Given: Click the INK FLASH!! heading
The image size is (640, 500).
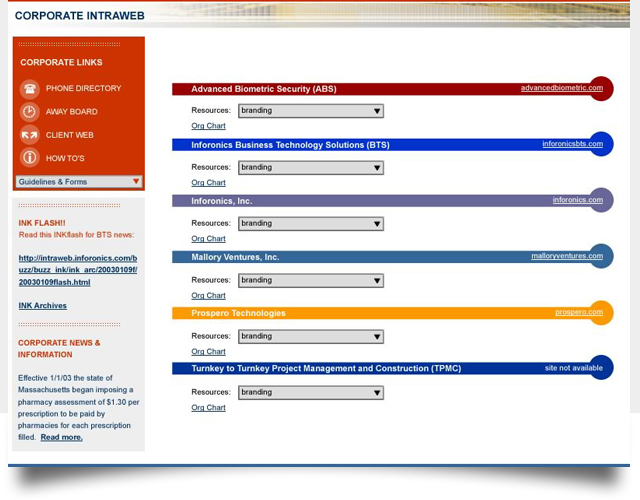Looking at the screenshot, I should [42, 223].
